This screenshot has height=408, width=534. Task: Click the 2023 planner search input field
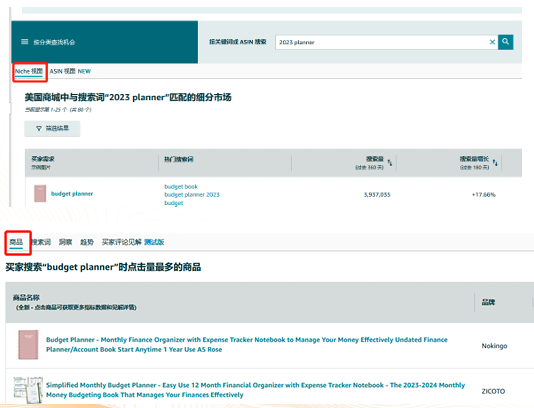pyautogui.click(x=381, y=42)
